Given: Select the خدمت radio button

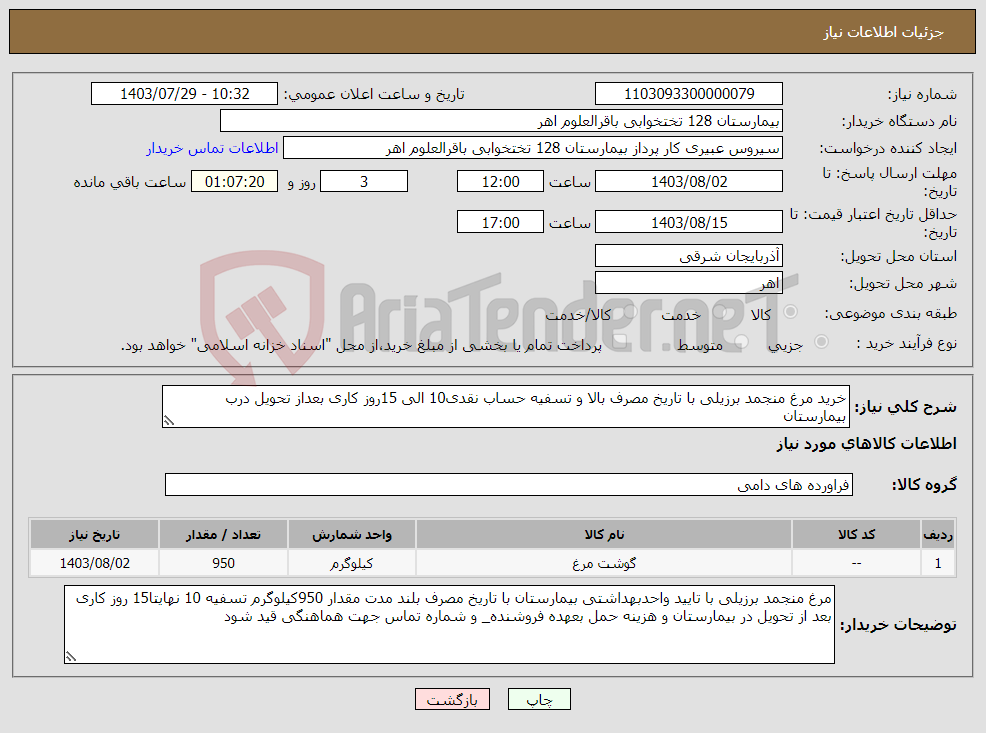Looking at the screenshot, I should 719,312.
